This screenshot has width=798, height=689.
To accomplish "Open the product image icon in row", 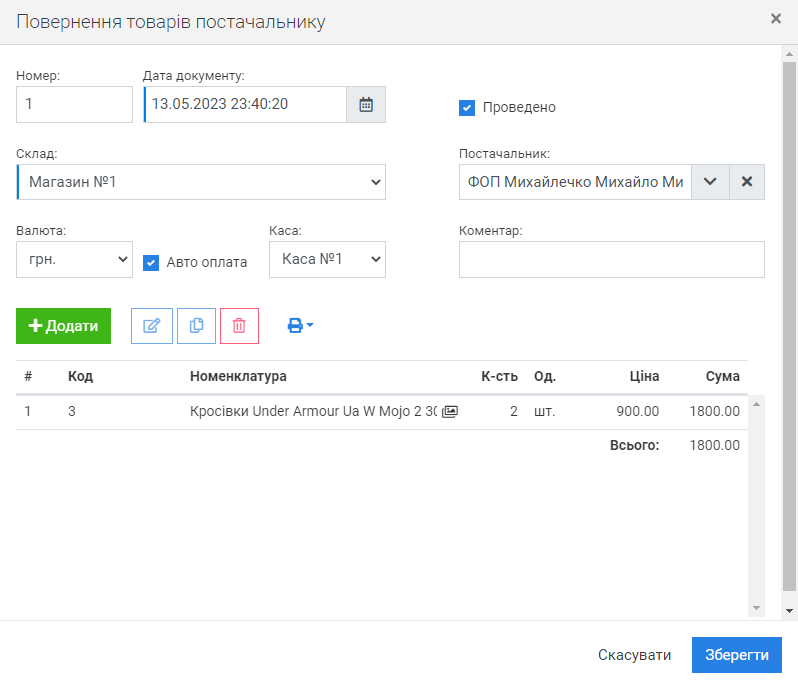I will tap(450, 411).
